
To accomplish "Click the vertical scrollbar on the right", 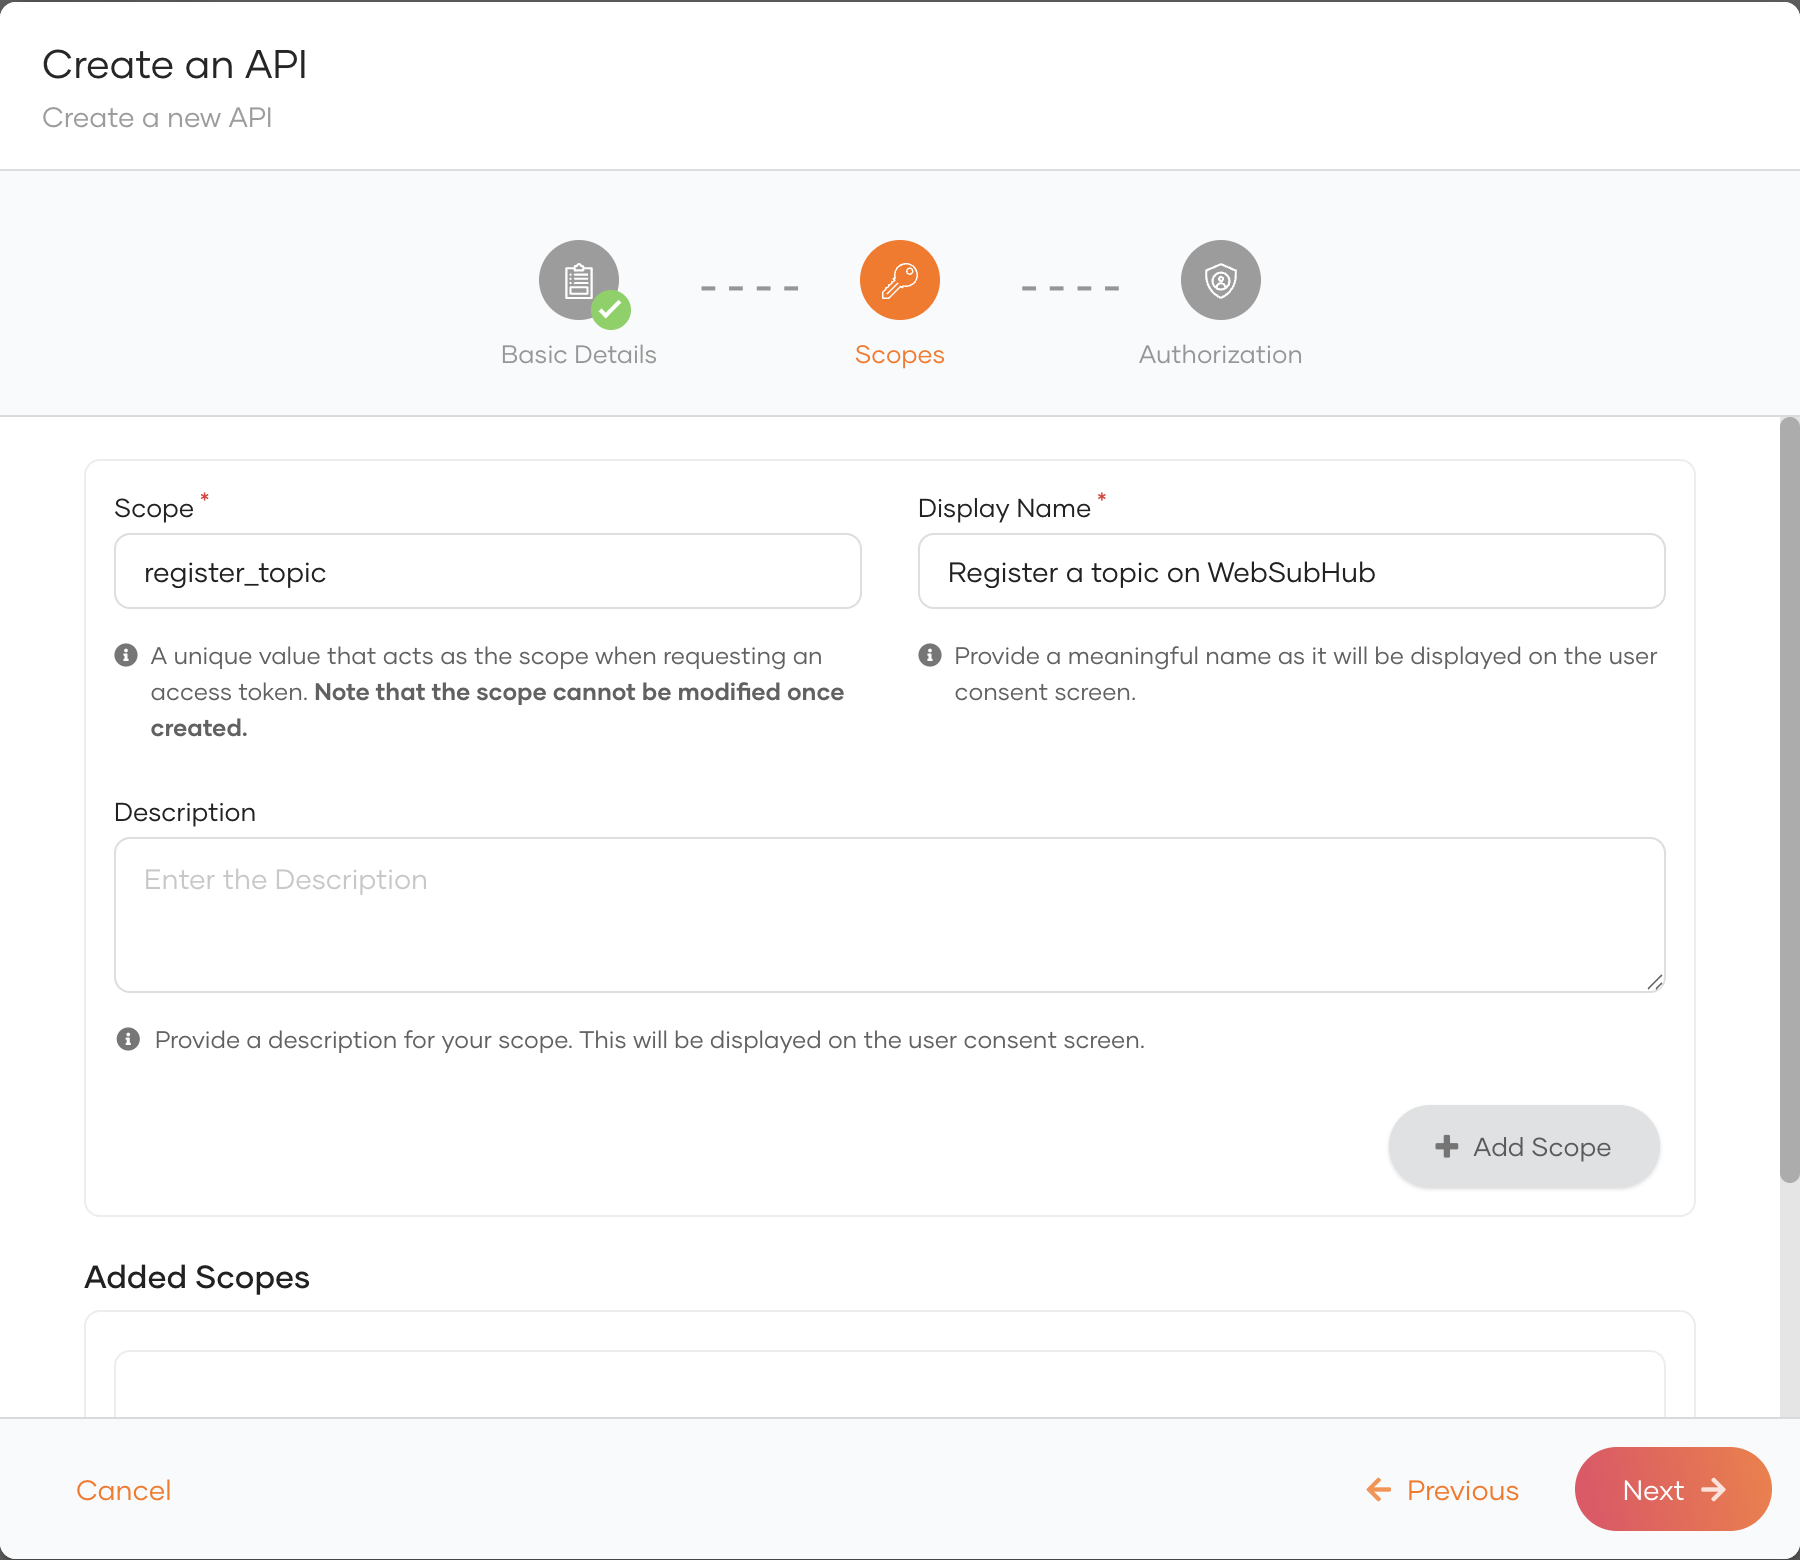I will point(1789,800).
